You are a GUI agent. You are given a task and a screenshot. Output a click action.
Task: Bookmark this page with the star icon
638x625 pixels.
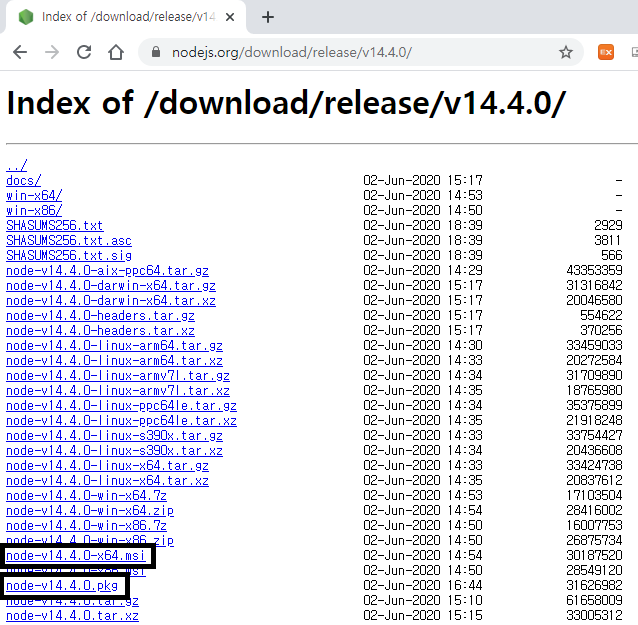(566, 52)
